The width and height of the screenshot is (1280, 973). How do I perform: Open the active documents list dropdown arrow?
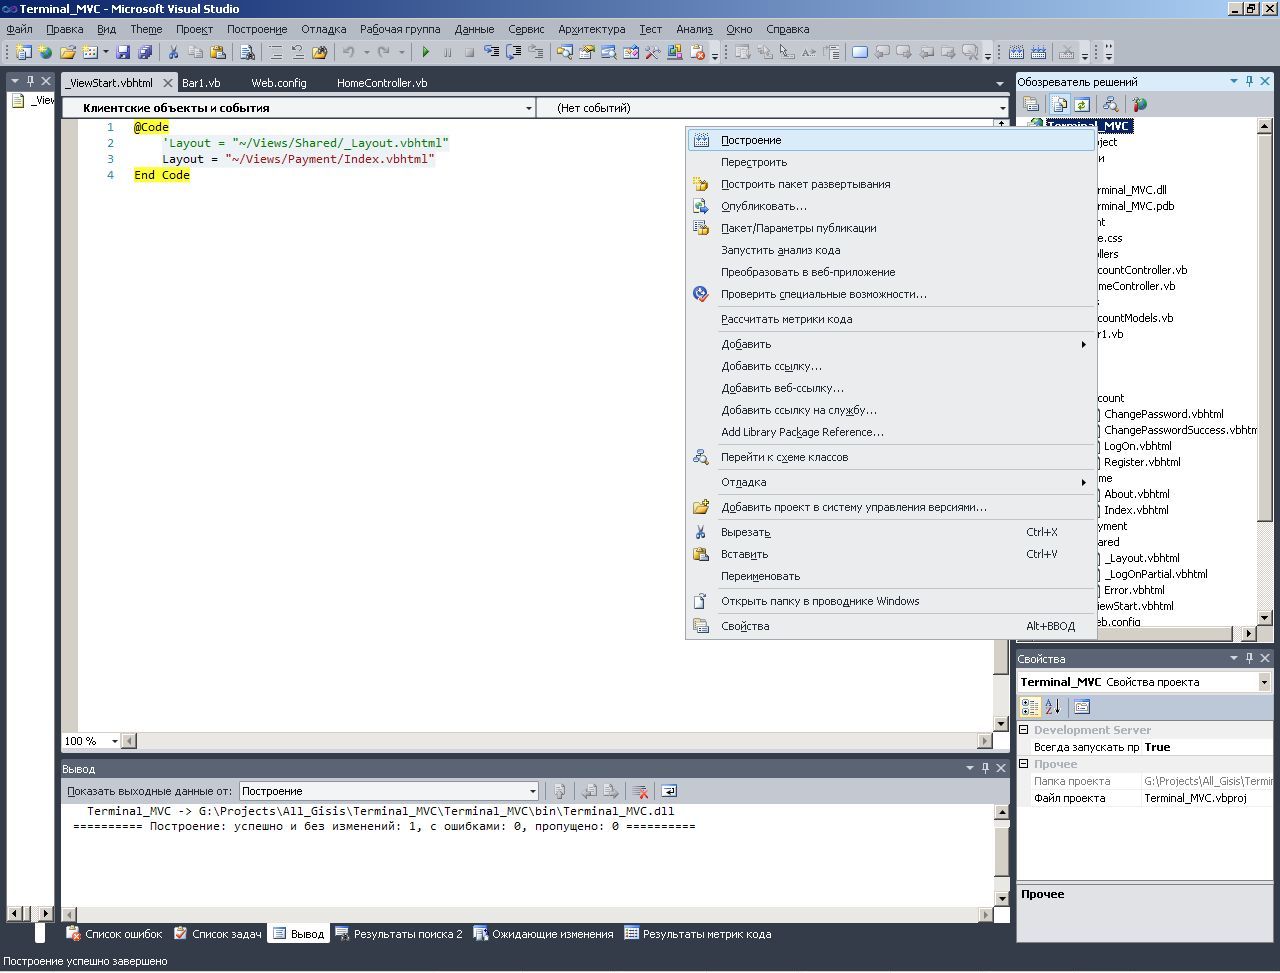(x=1000, y=83)
